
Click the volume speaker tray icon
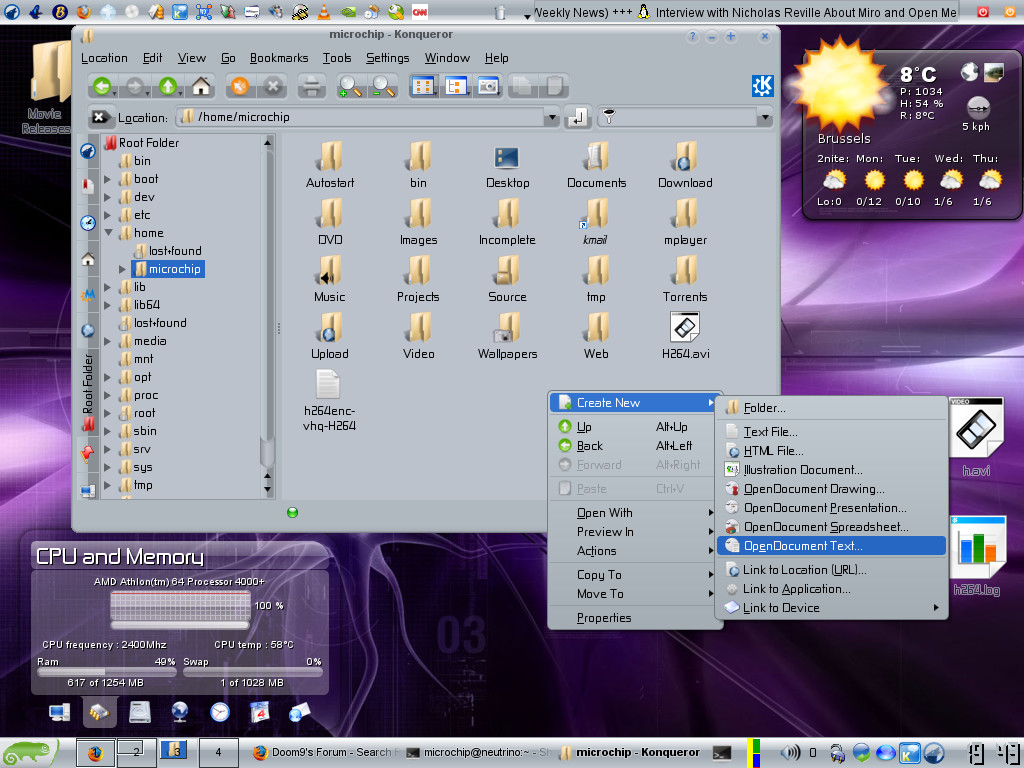pos(791,752)
